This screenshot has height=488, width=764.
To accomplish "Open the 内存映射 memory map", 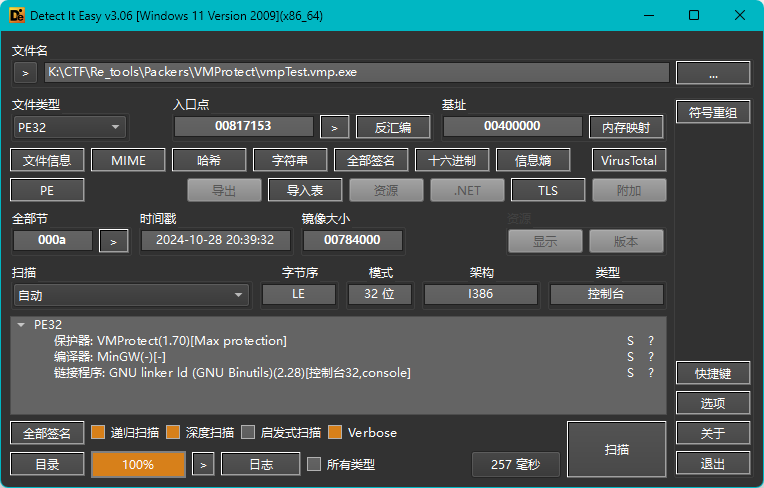I will [x=626, y=128].
